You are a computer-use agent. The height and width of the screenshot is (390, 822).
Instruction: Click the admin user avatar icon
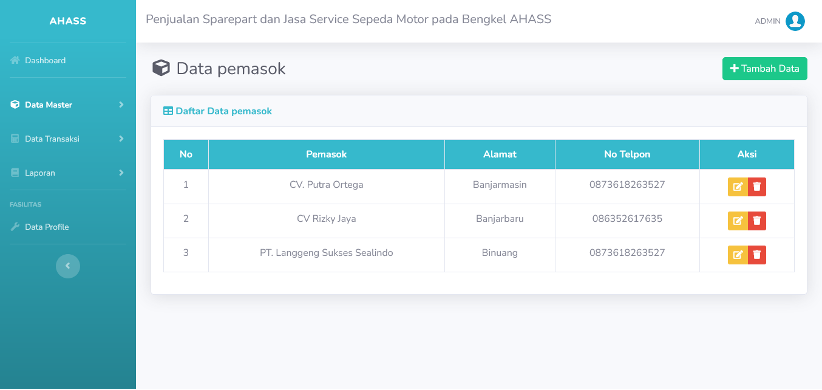795,21
